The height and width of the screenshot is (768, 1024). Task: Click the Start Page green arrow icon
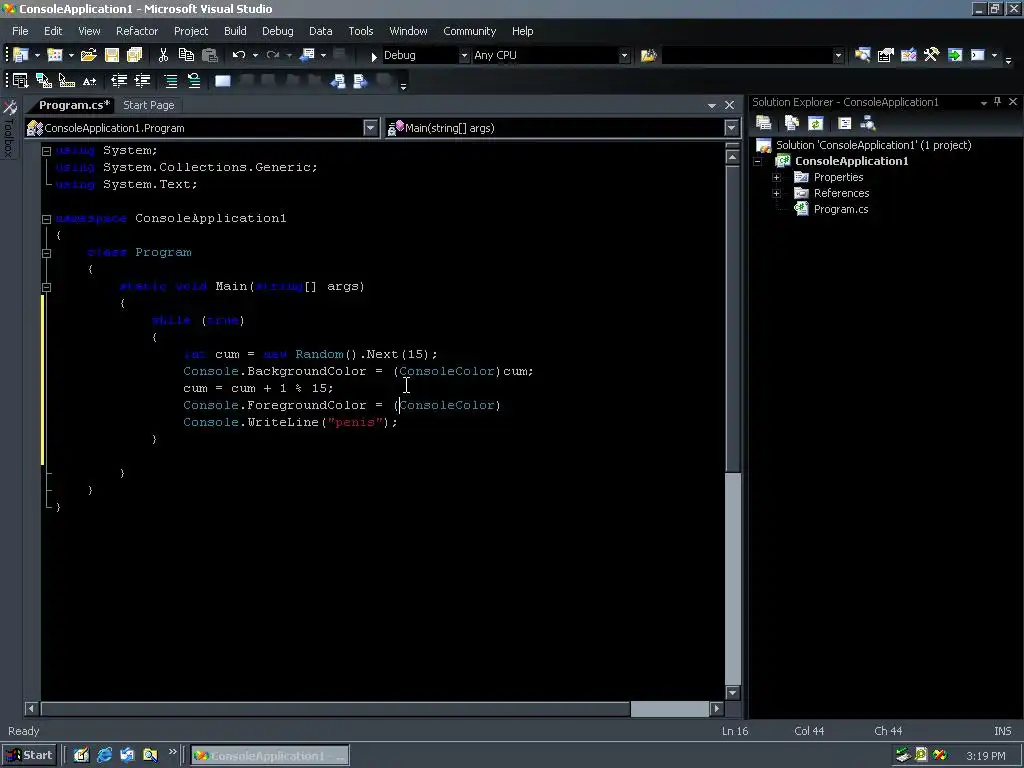[x=955, y=56]
